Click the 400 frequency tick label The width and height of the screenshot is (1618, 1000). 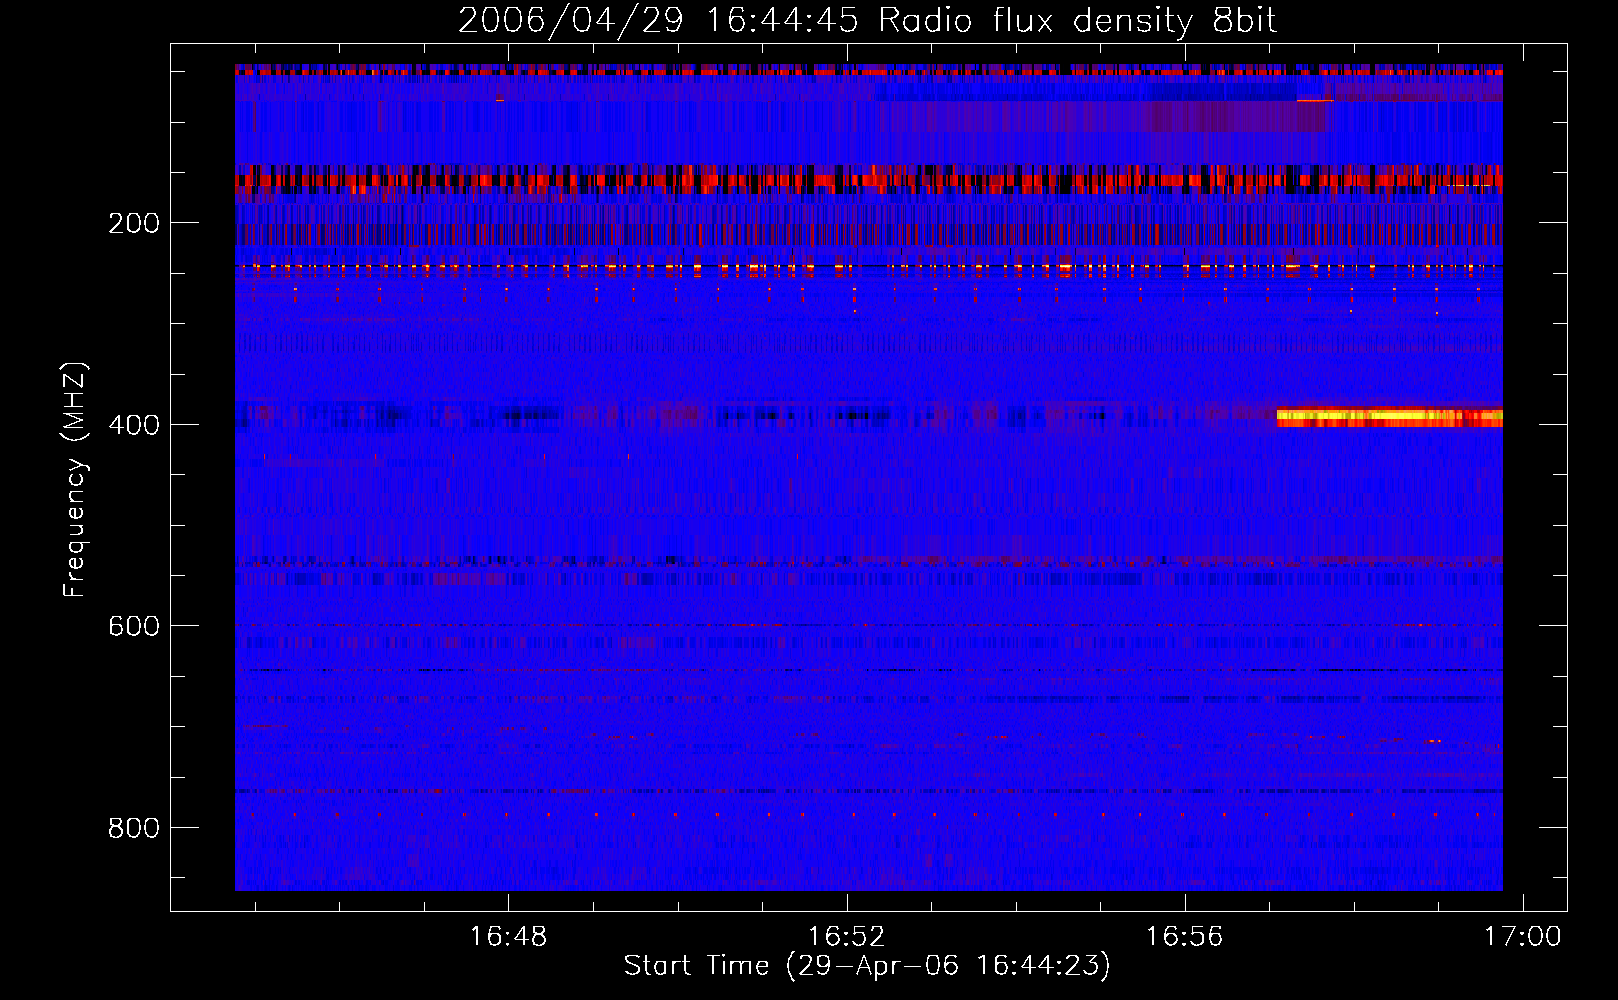[x=134, y=425]
